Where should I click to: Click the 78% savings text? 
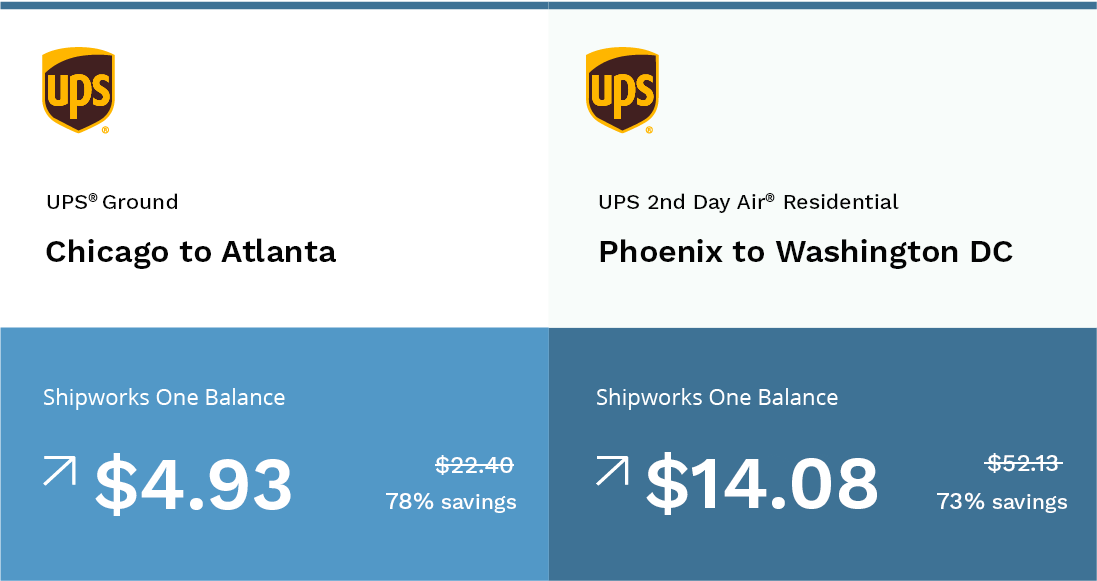click(451, 502)
